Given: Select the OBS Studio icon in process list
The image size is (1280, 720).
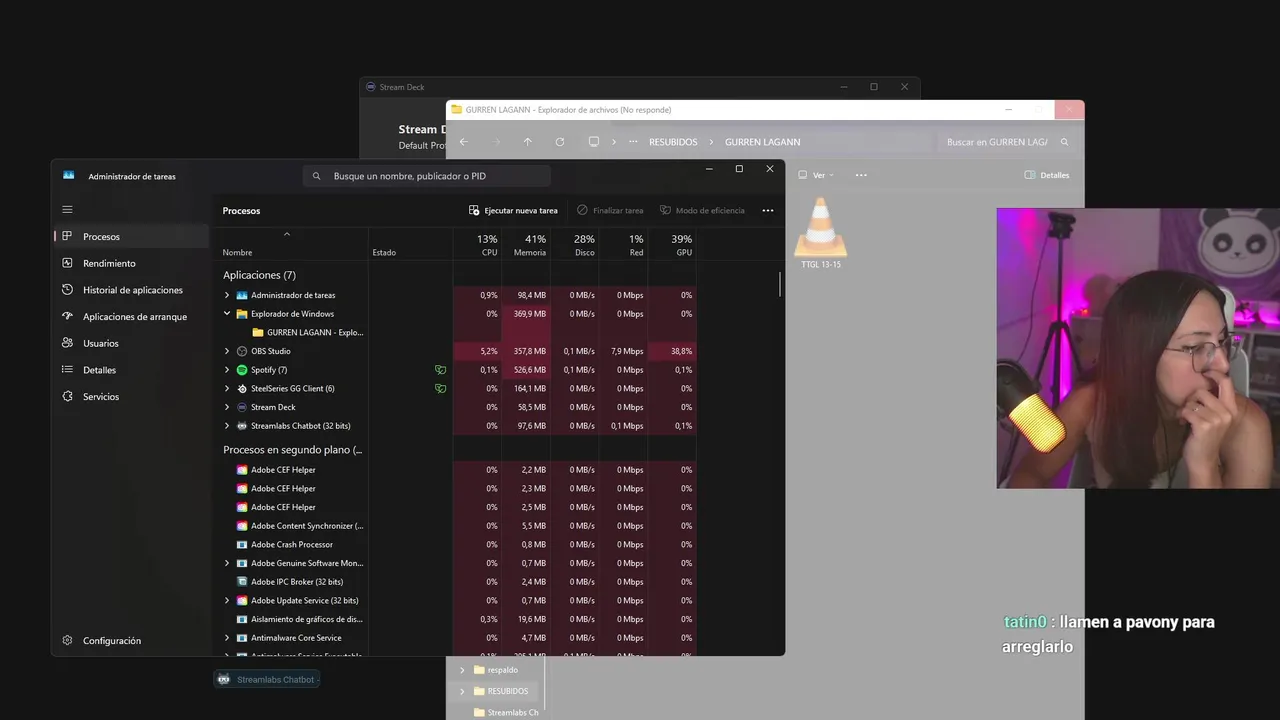Looking at the screenshot, I should point(242,351).
